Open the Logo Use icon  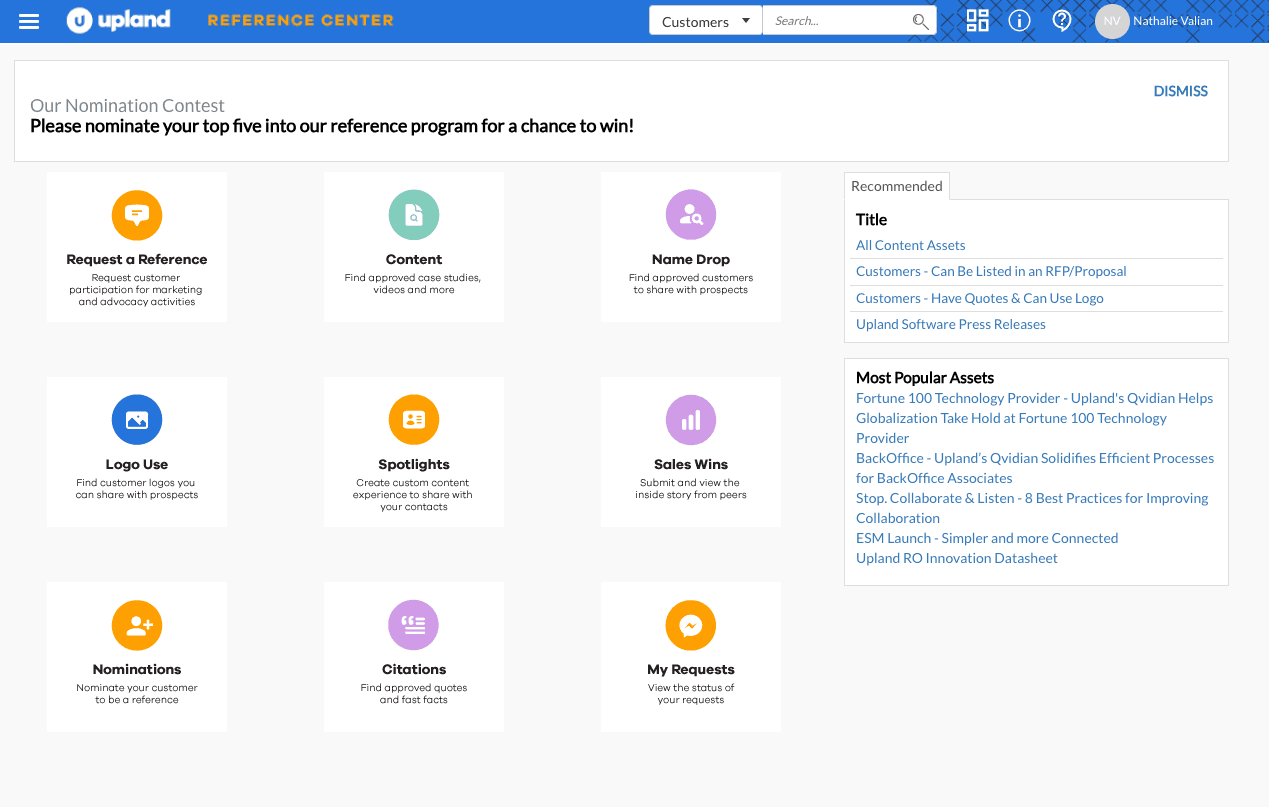click(137, 420)
